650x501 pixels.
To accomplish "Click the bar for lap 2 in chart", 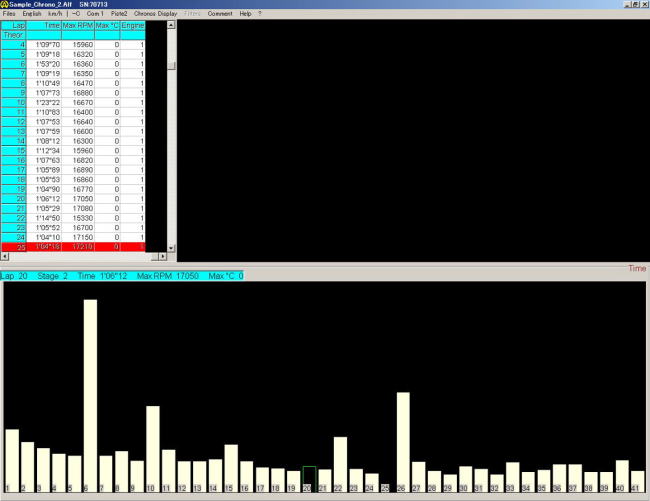I will pyautogui.click(x=28, y=467).
